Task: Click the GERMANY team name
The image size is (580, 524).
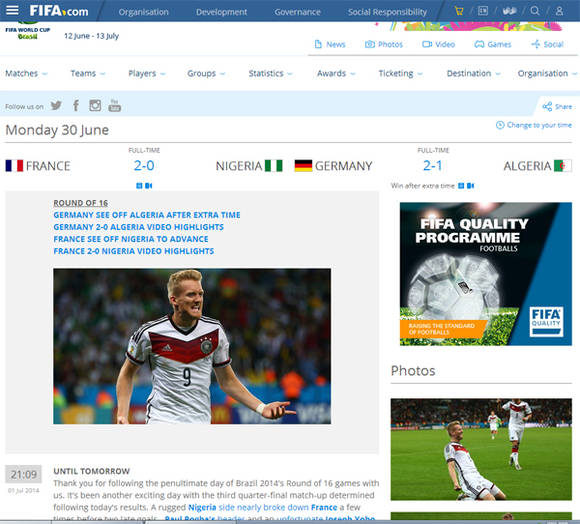Action: 344,166
